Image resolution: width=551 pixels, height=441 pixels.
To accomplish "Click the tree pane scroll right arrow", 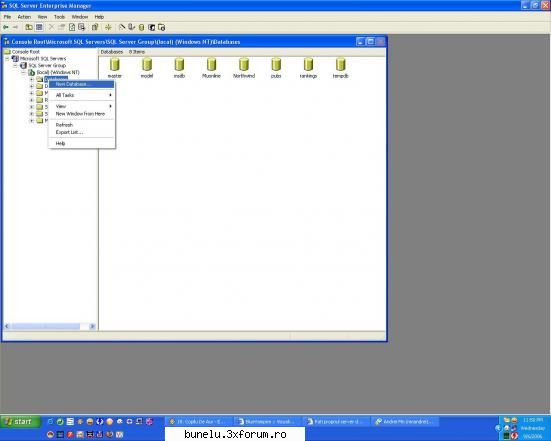I will click(x=92, y=326).
